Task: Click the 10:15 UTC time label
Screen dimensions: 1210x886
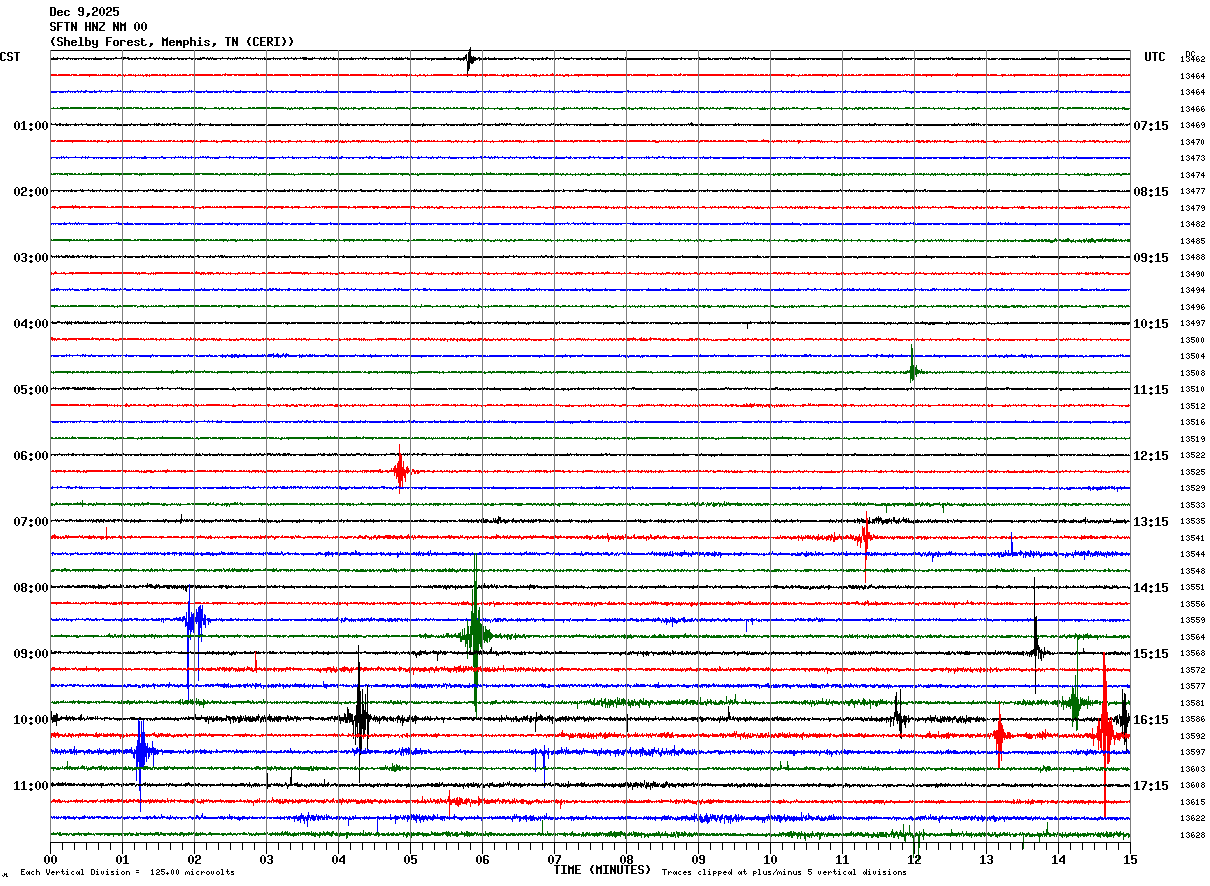Action: (1150, 324)
